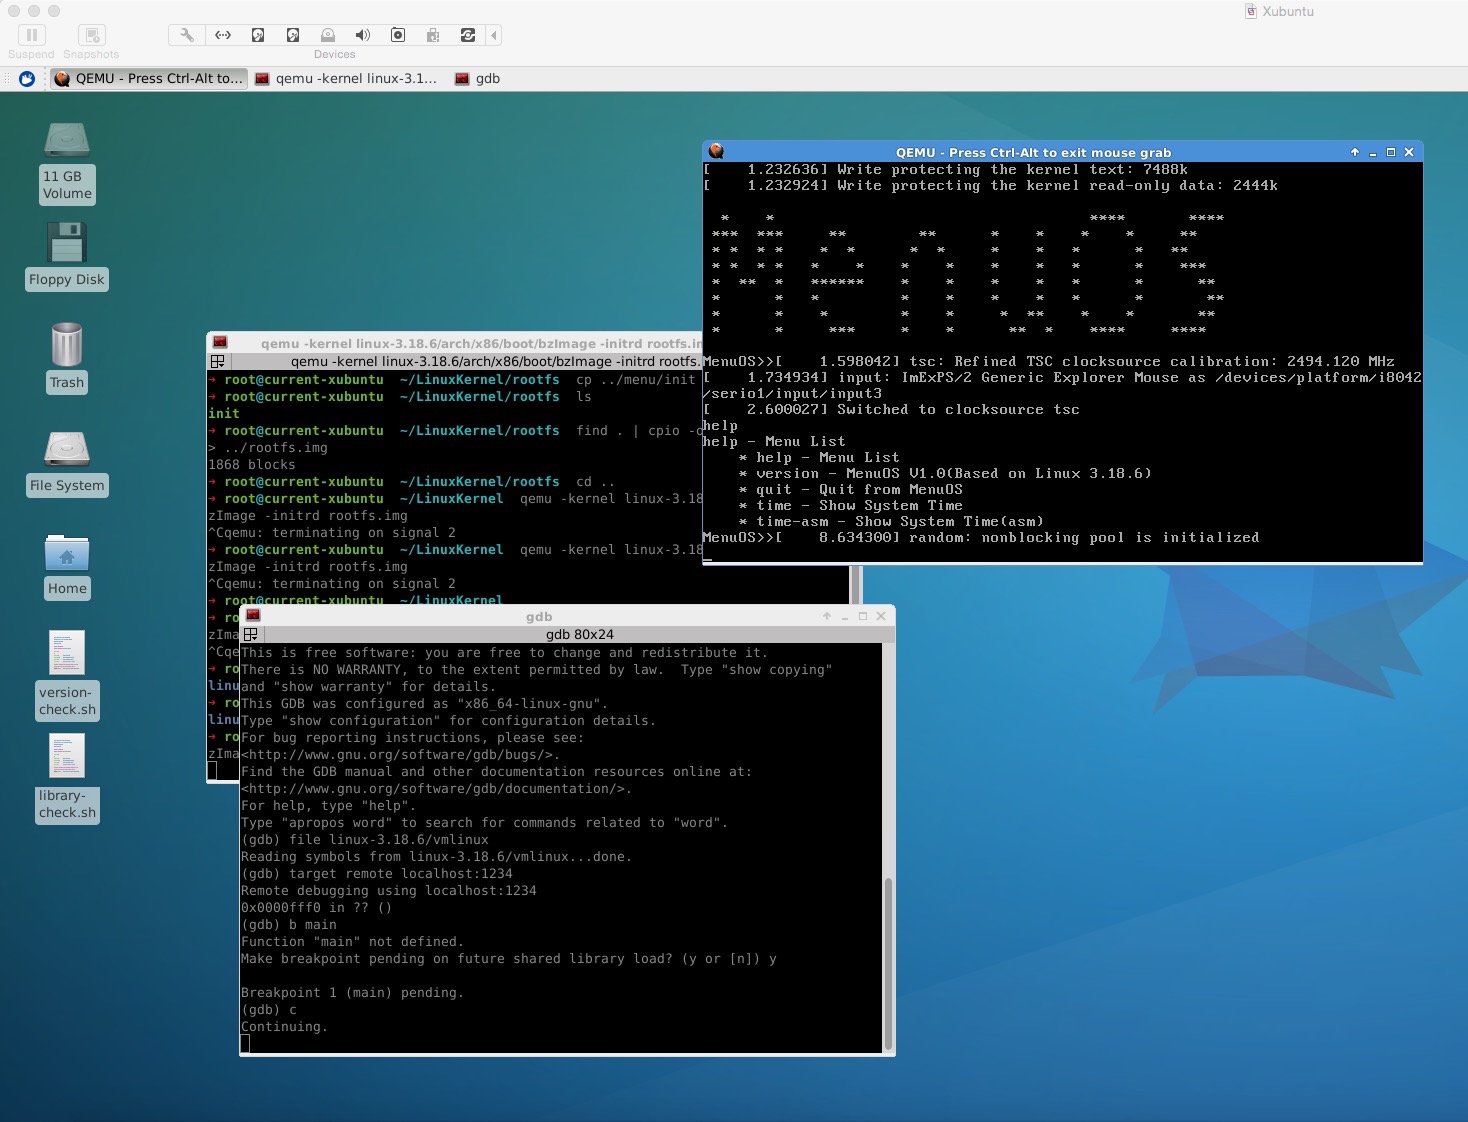Click 'time-asm - Show System Time(asm)' line
1468x1122 pixels.
pos(891,521)
